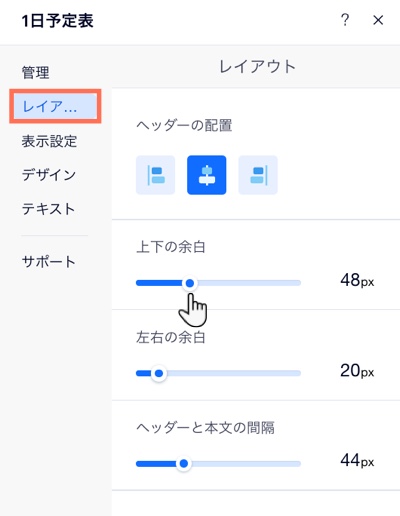This screenshot has height=516, width=400.
Task: Switch to the レイア... layout tab
Action: point(55,106)
